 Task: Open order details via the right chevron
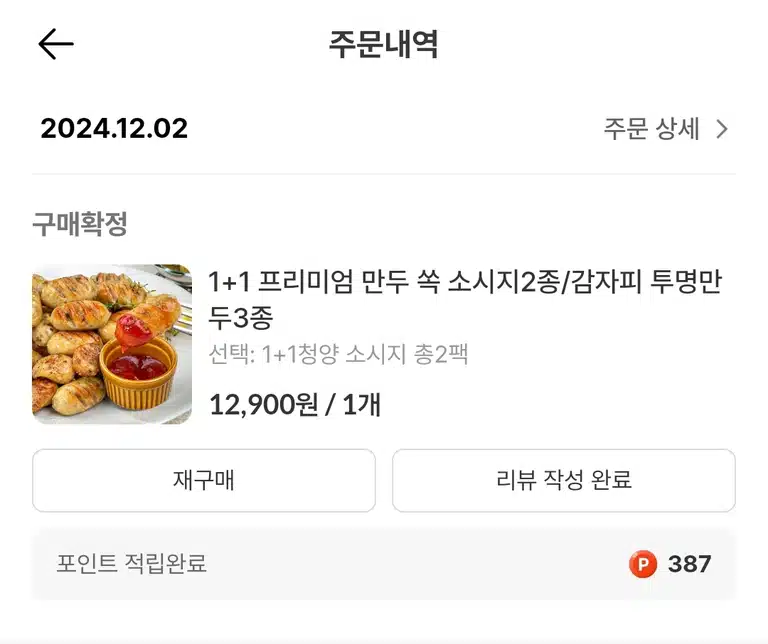(722, 129)
